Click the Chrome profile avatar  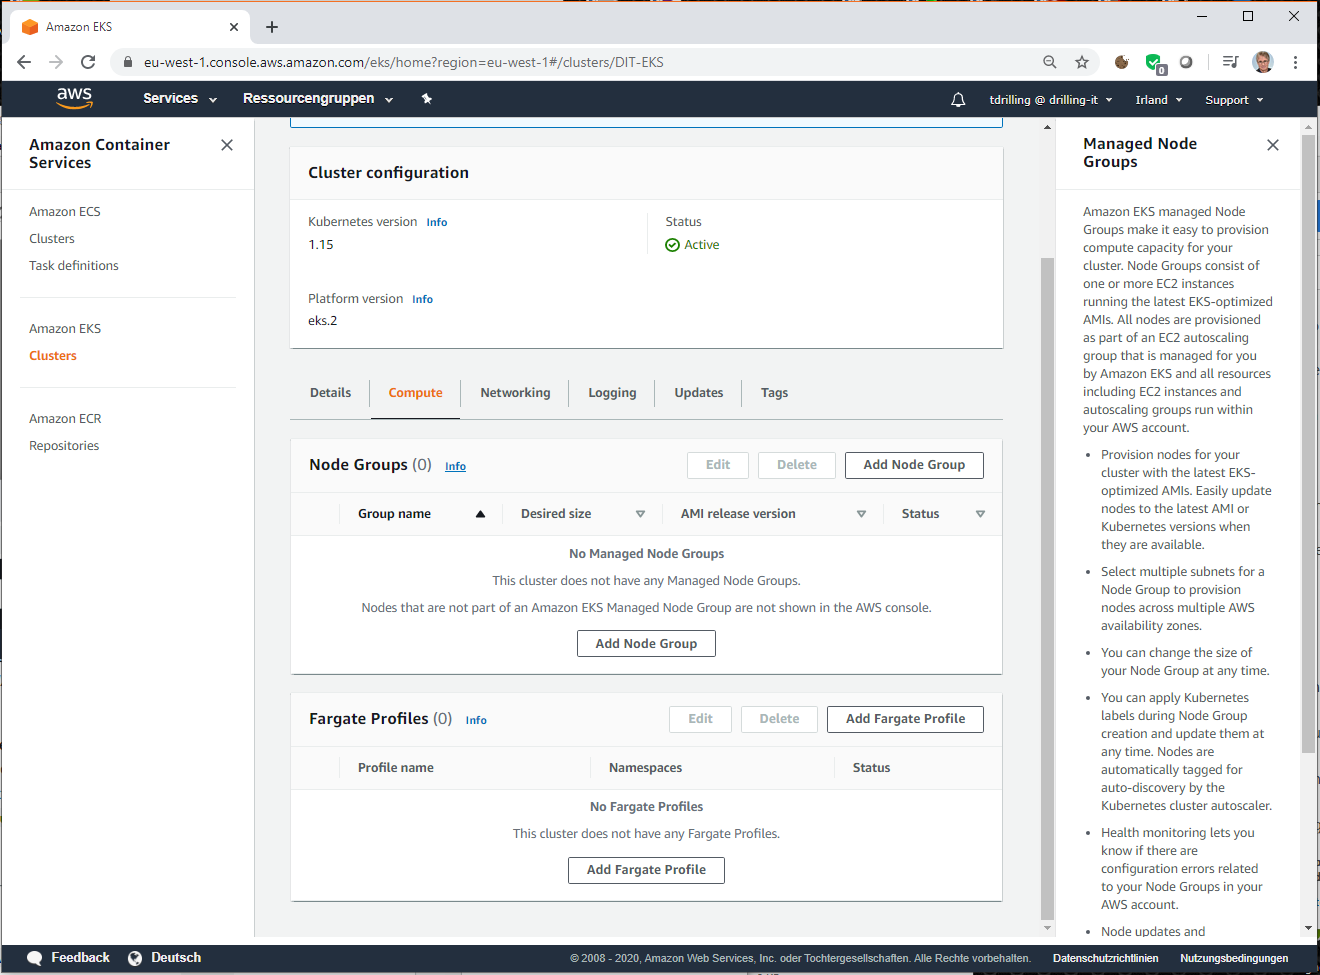point(1263,62)
